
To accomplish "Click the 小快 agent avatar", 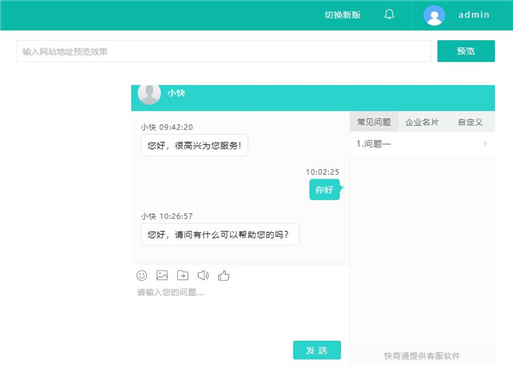I will [x=149, y=94].
